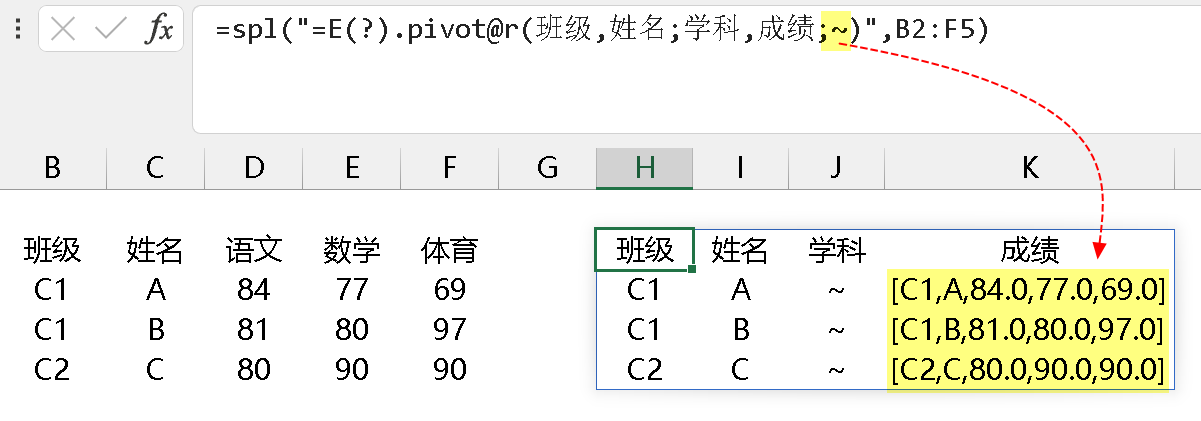The width and height of the screenshot is (1201, 421).
Task: Select column G header
Action: [547, 168]
